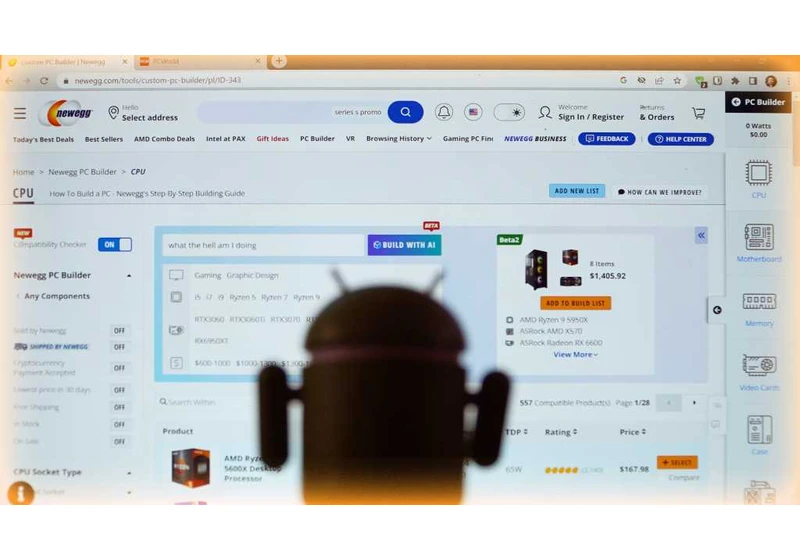Image resolution: width=800 pixels, height=560 pixels.
Task: Toggle the Compatibility Checker ON switch
Action: 115,245
